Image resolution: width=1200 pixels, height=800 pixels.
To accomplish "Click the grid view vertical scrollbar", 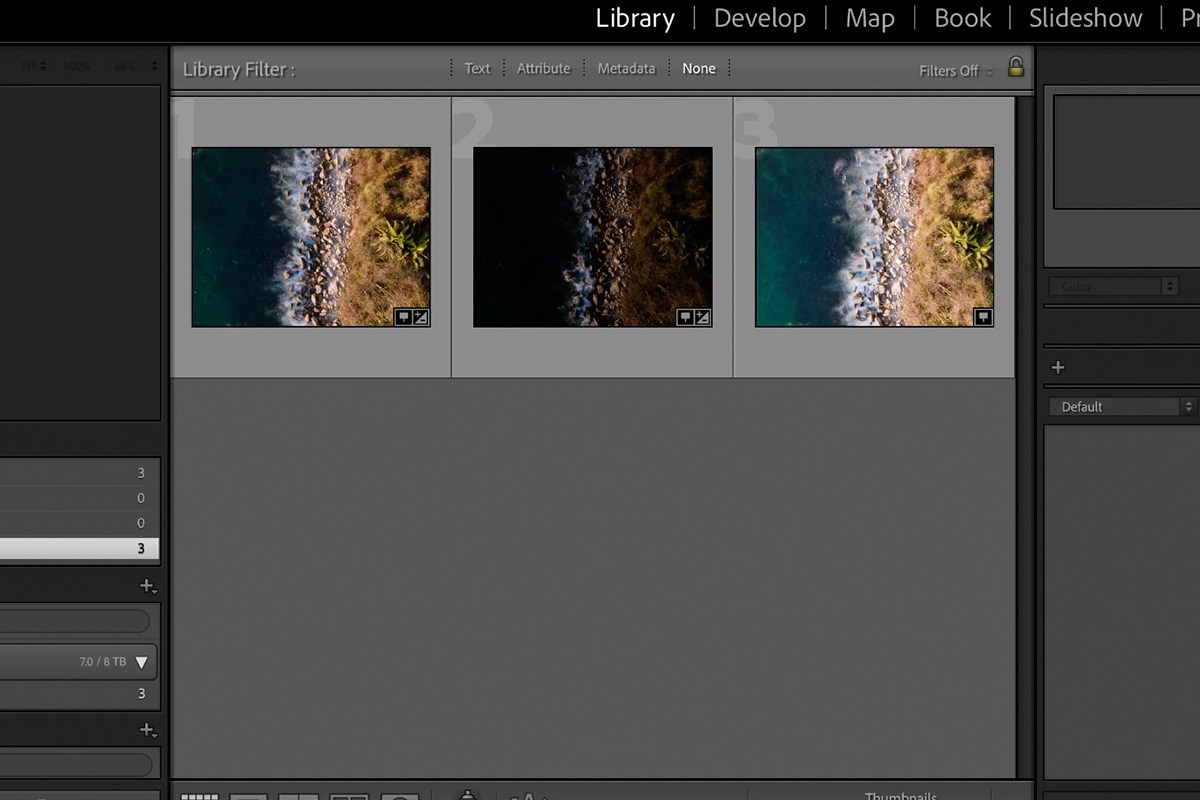I will point(1025,437).
